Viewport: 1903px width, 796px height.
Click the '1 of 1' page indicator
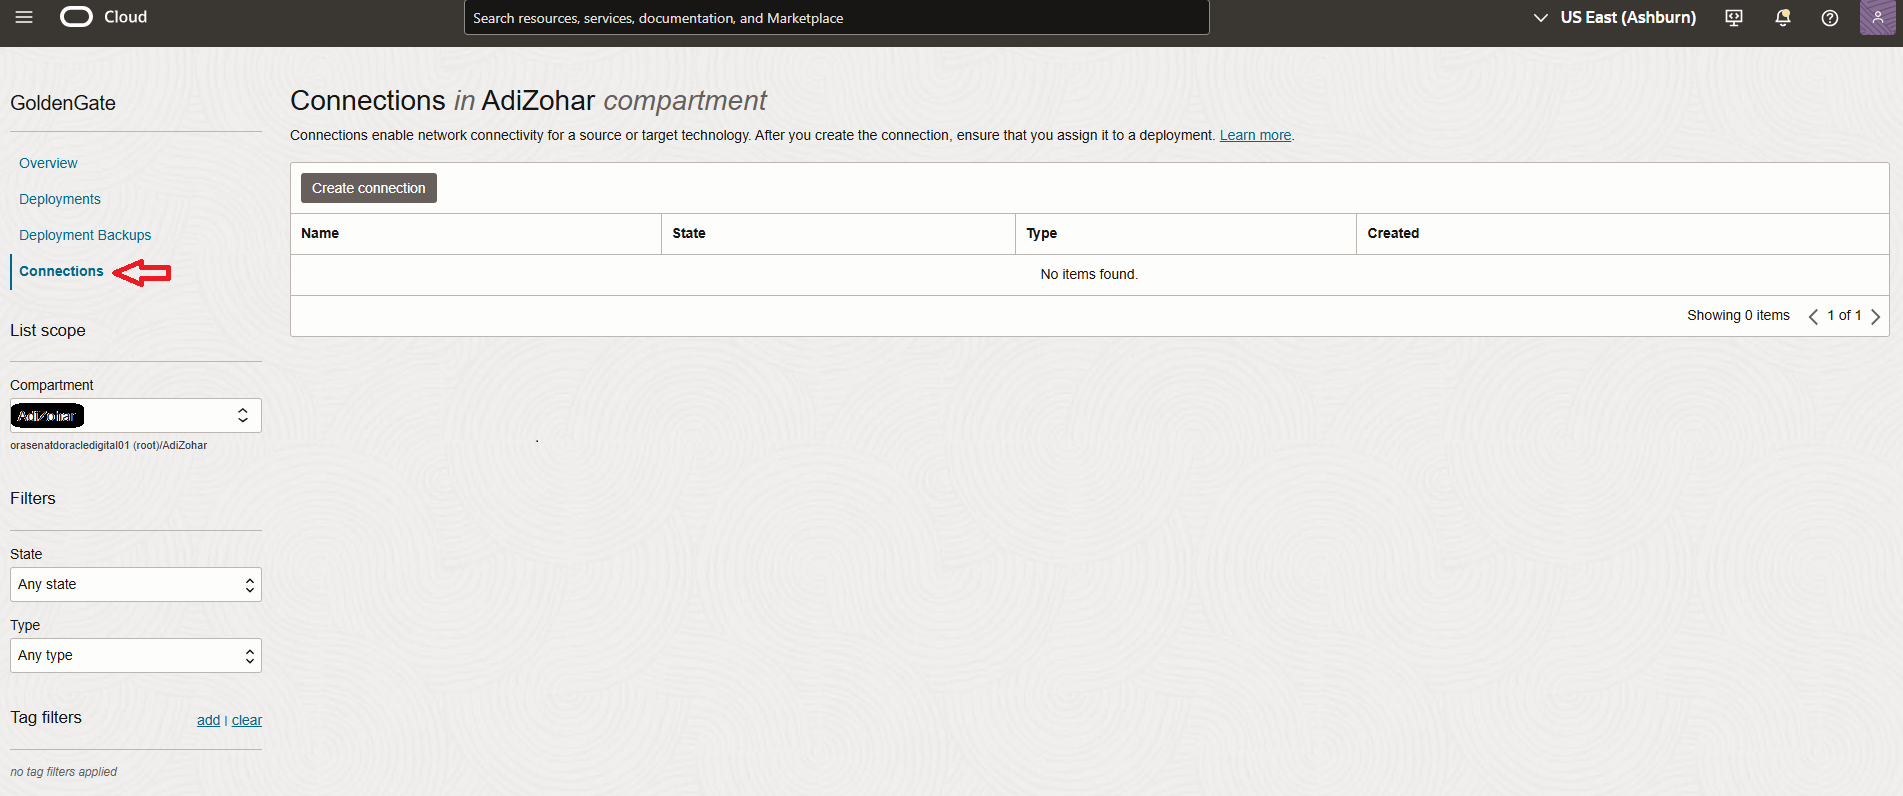[1844, 315]
